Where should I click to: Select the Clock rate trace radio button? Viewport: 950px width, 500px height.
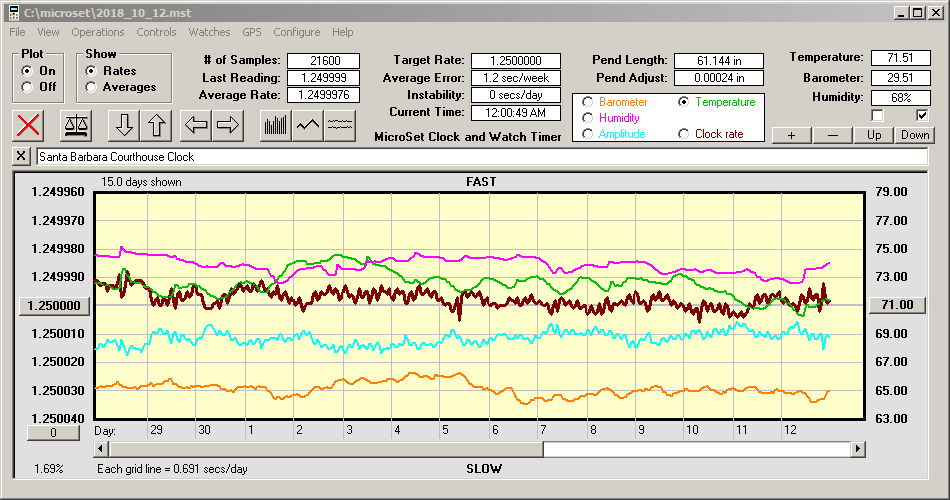tap(683, 134)
